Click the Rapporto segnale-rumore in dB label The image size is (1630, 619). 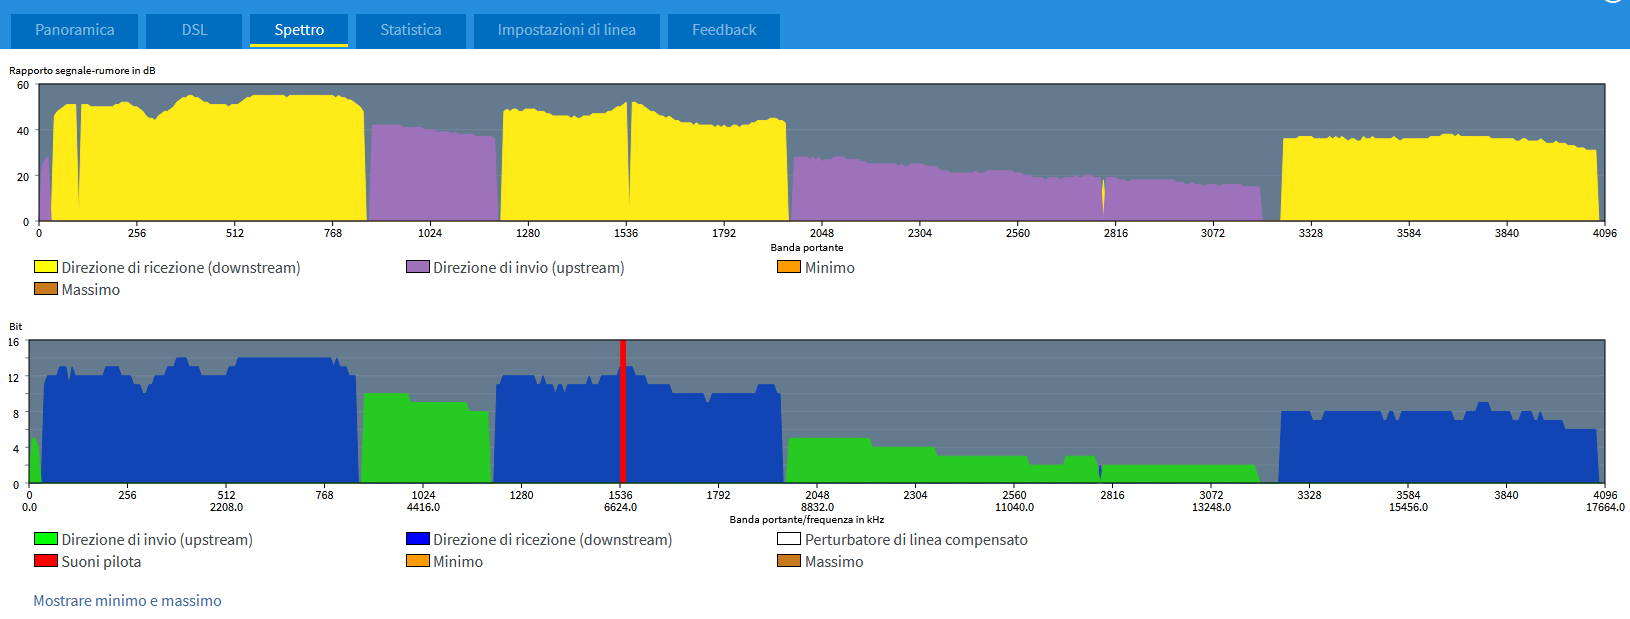82,71
